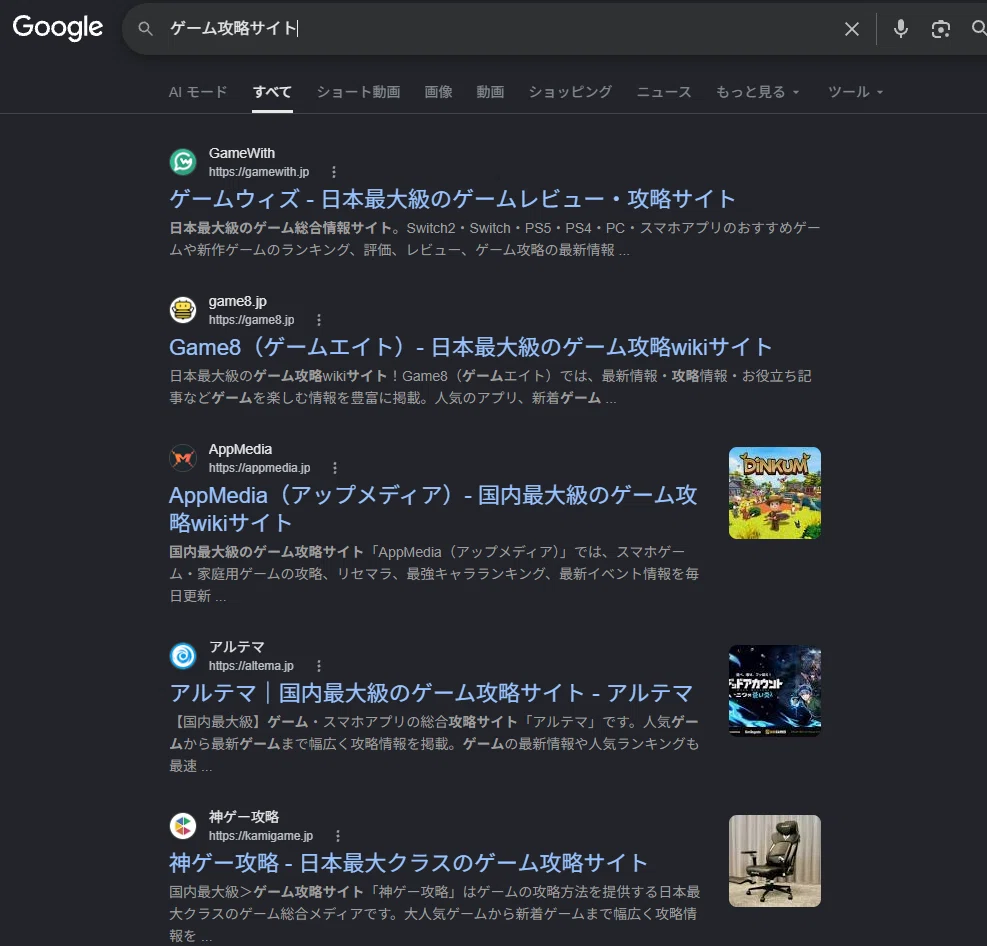Open three-dot menu beside kamigame.jp URL
Viewport: 987px width, 946px height.
(338, 836)
